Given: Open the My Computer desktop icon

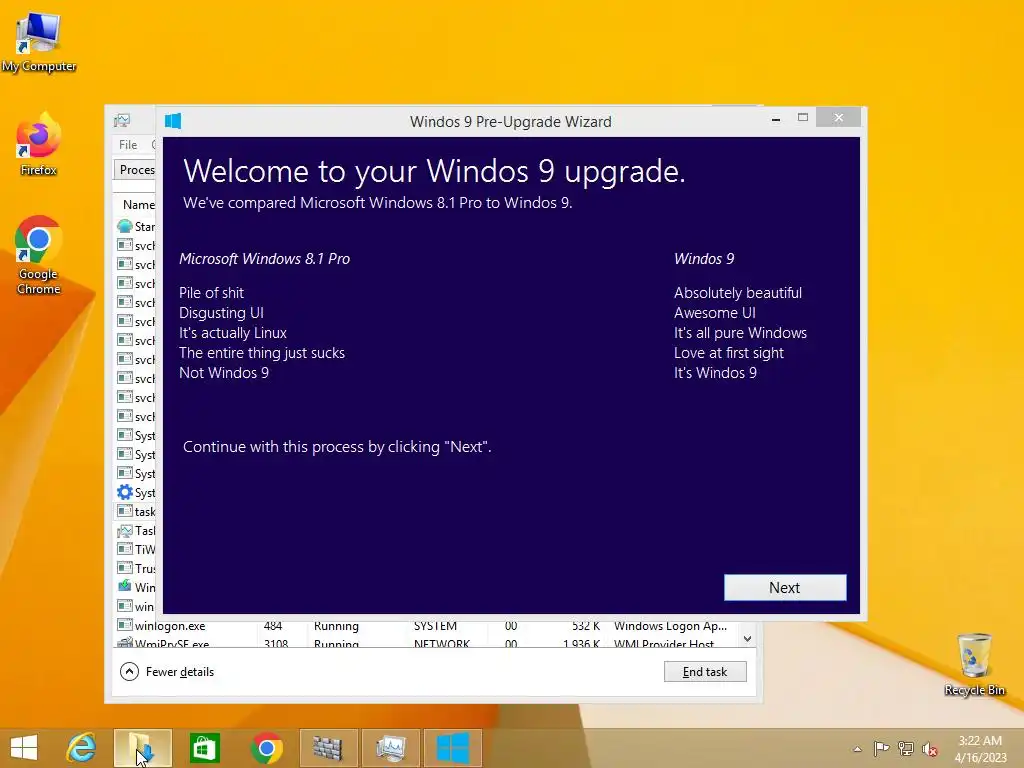Looking at the screenshot, I should click(39, 42).
